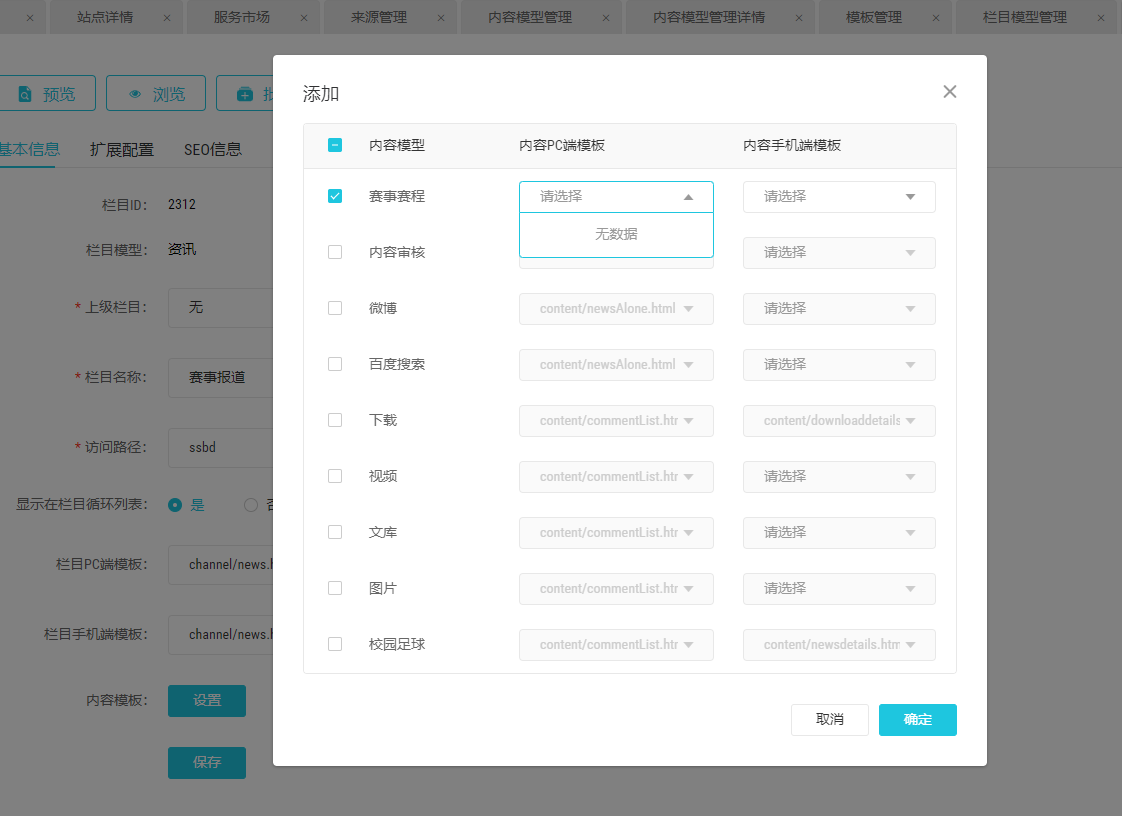Check the 微博 content model checkbox

[x=335, y=309]
